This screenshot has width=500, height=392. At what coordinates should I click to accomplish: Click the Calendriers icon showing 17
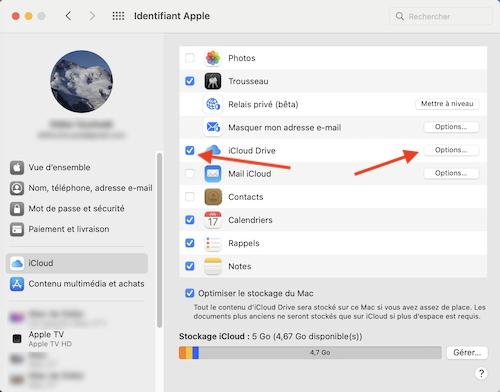(213, 220)
